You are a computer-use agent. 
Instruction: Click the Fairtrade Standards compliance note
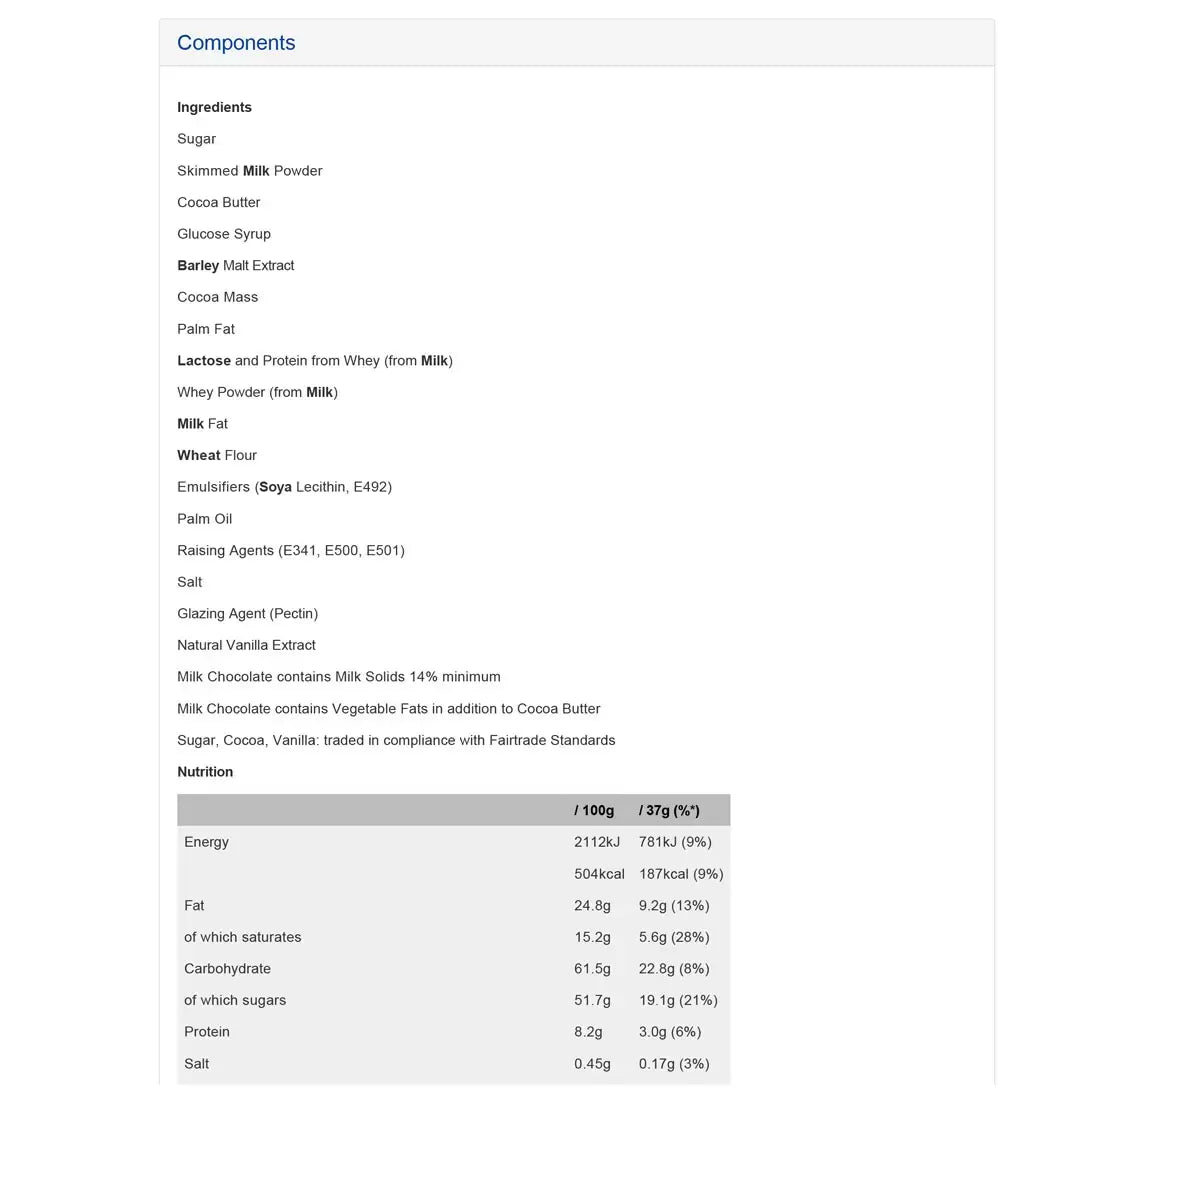click(x=396, y=740)
